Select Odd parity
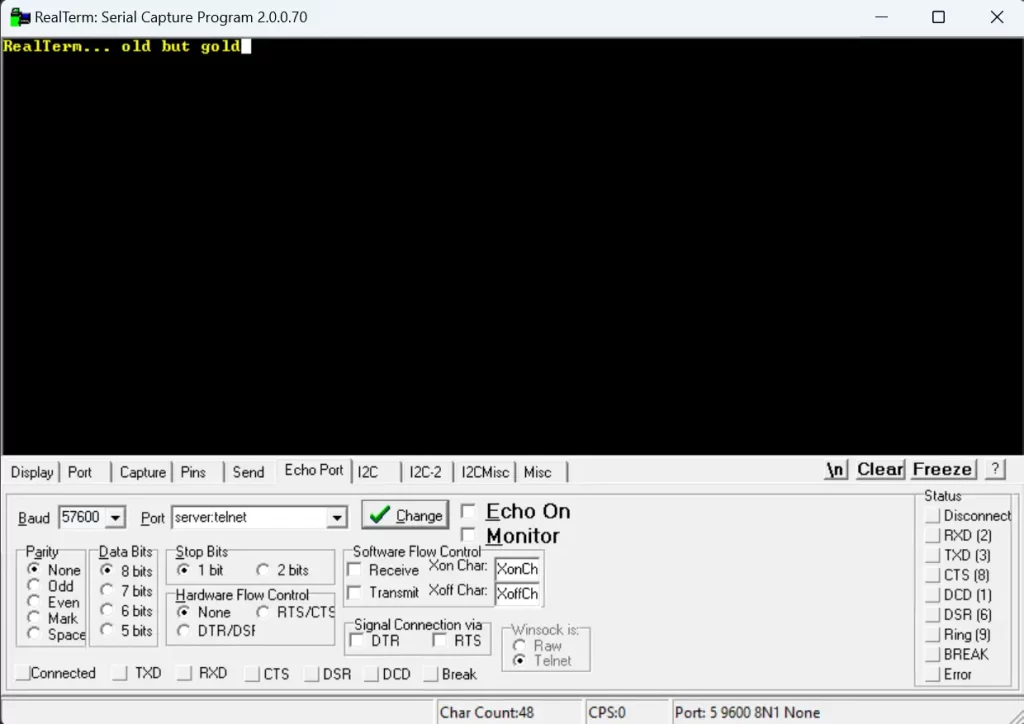 [34, 586]
